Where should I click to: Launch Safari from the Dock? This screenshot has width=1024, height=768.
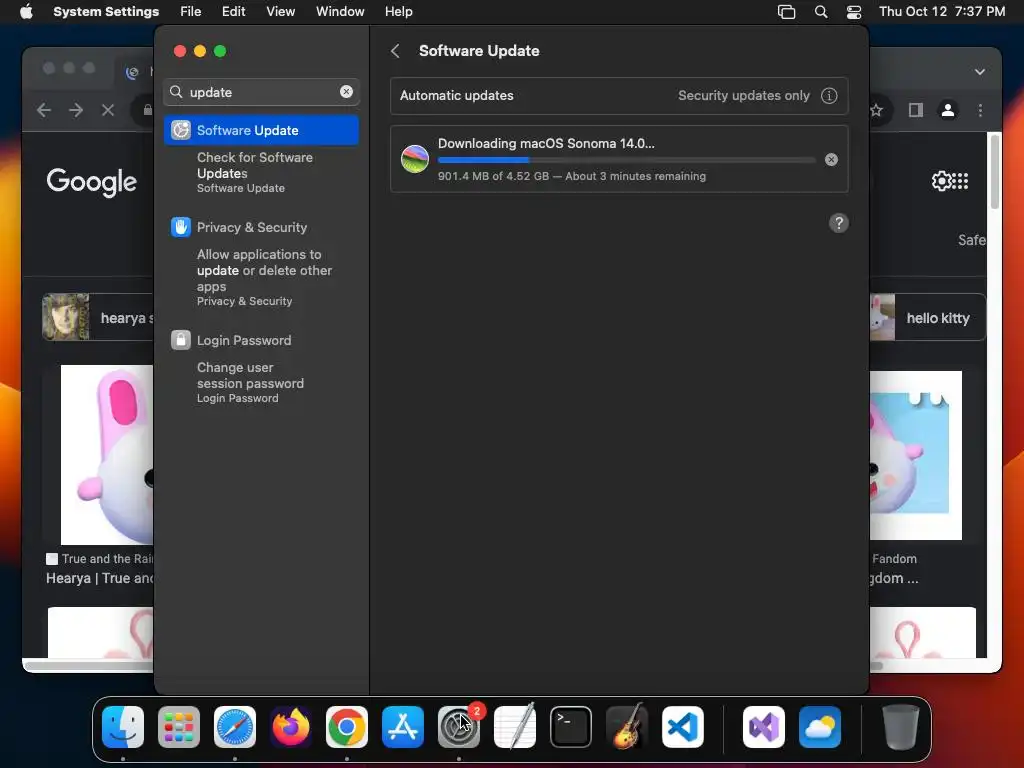tap(235, 727)
